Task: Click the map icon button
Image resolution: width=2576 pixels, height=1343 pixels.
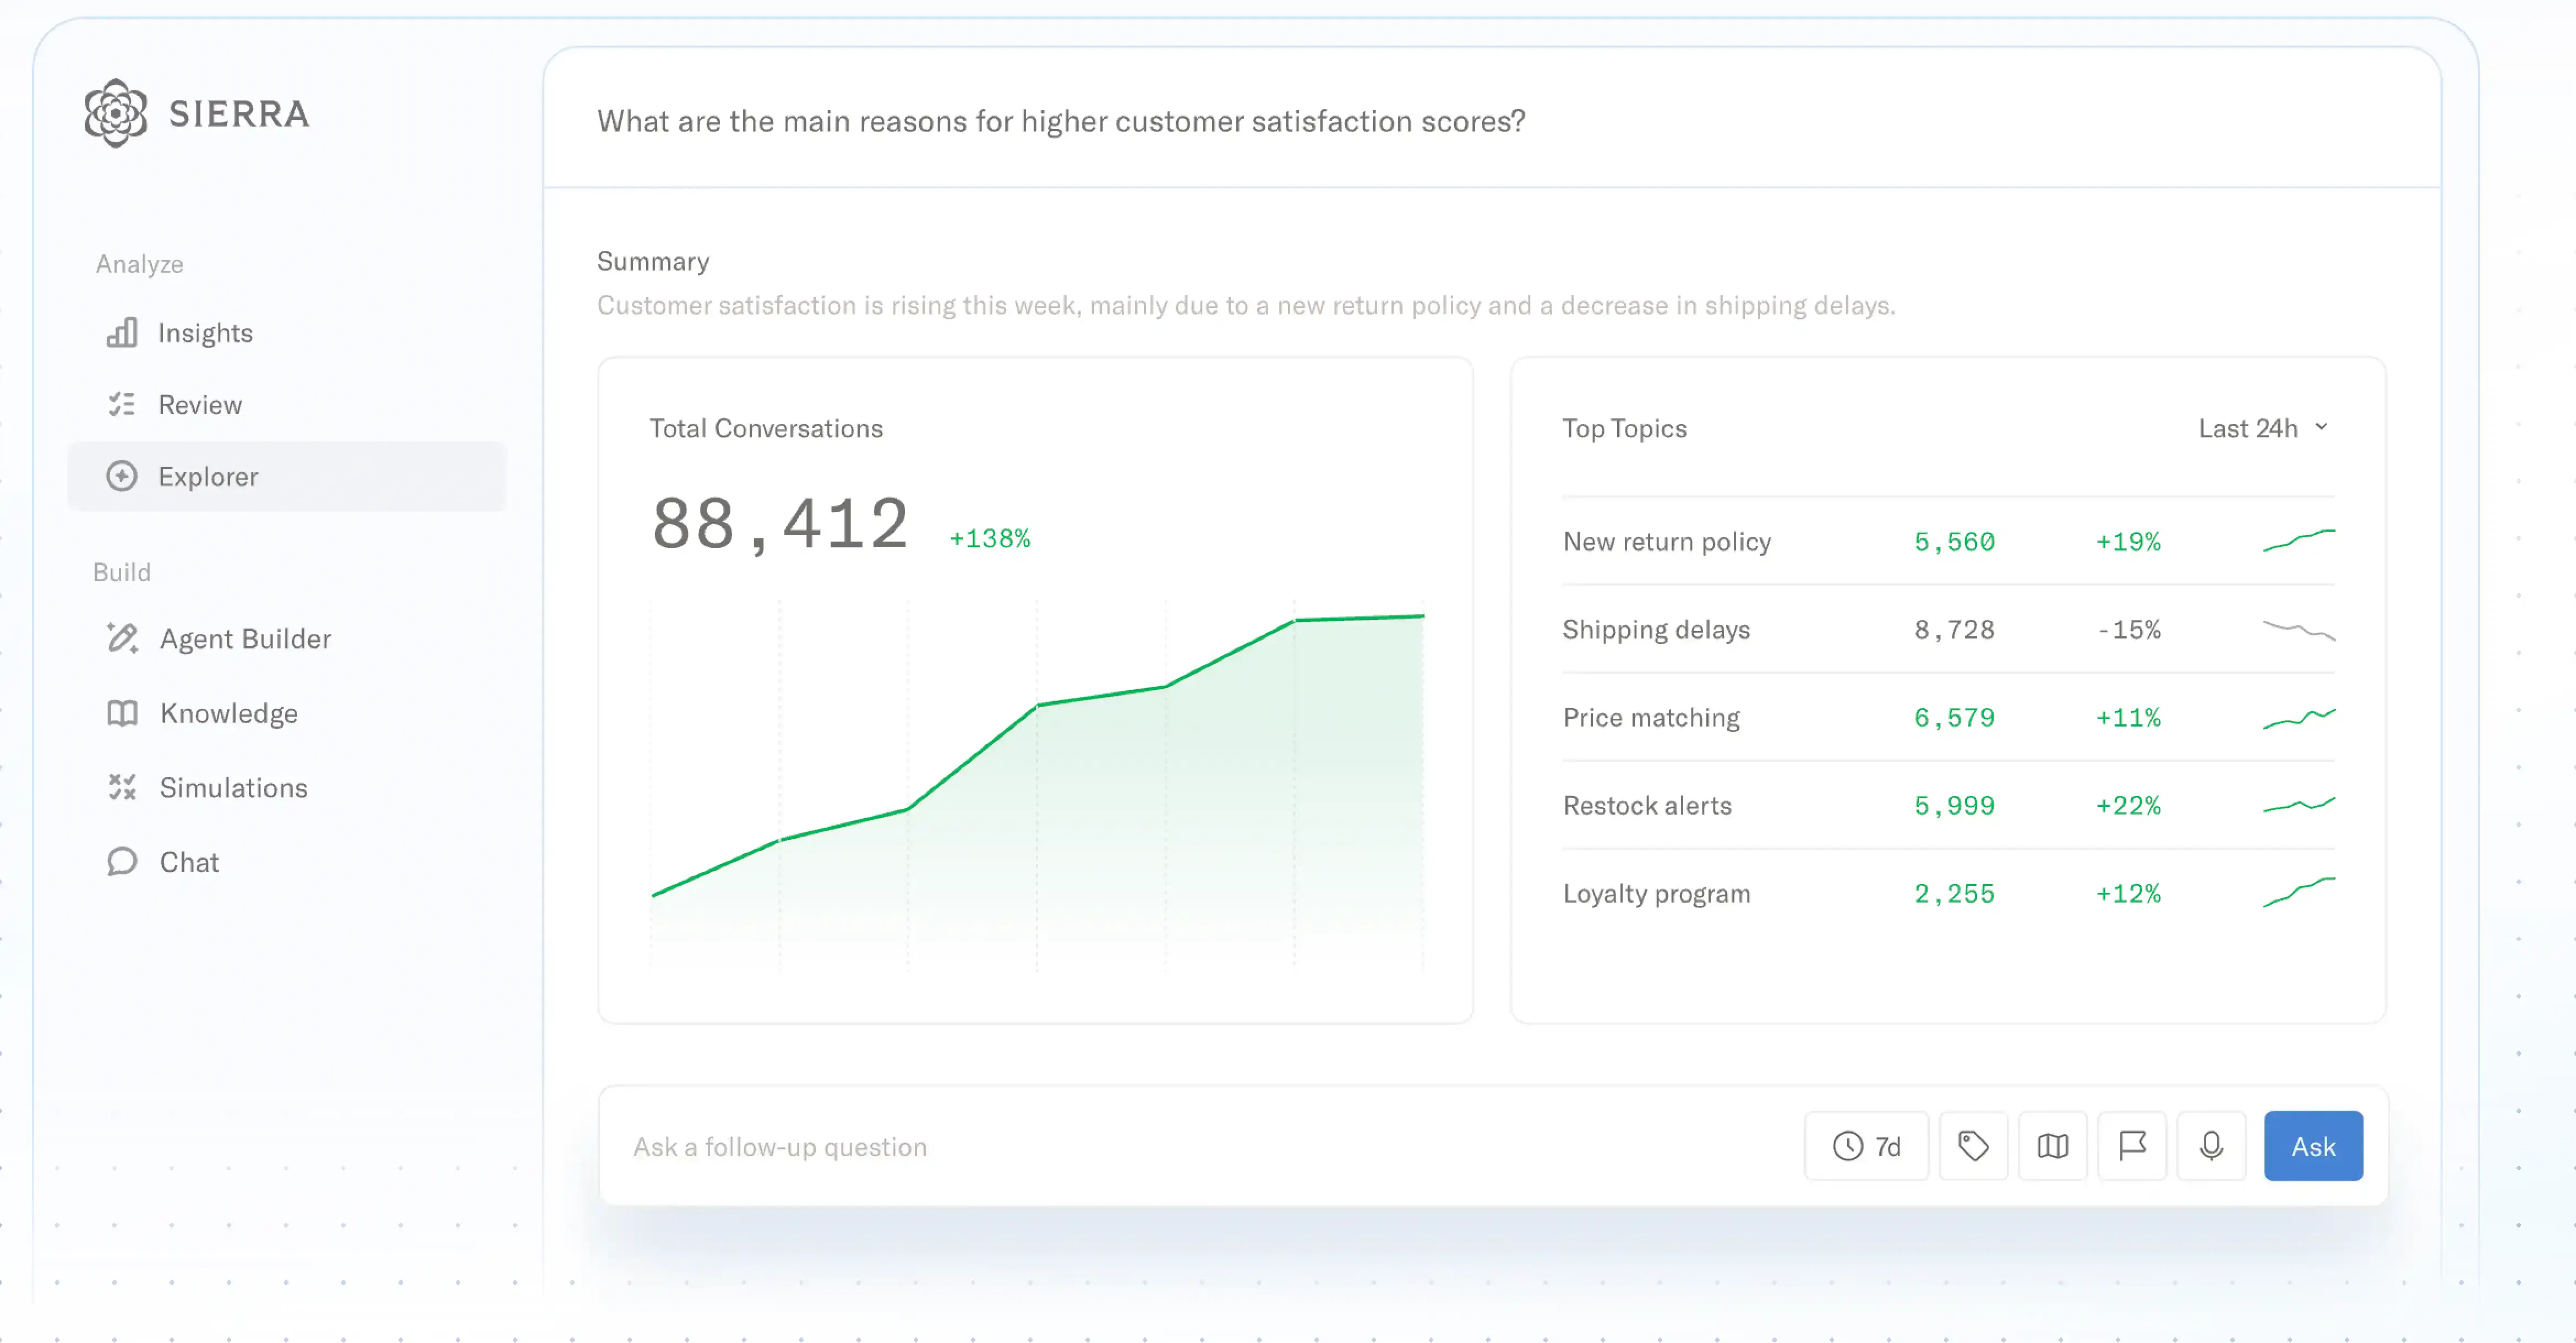Action: tap(2053, 1146)
